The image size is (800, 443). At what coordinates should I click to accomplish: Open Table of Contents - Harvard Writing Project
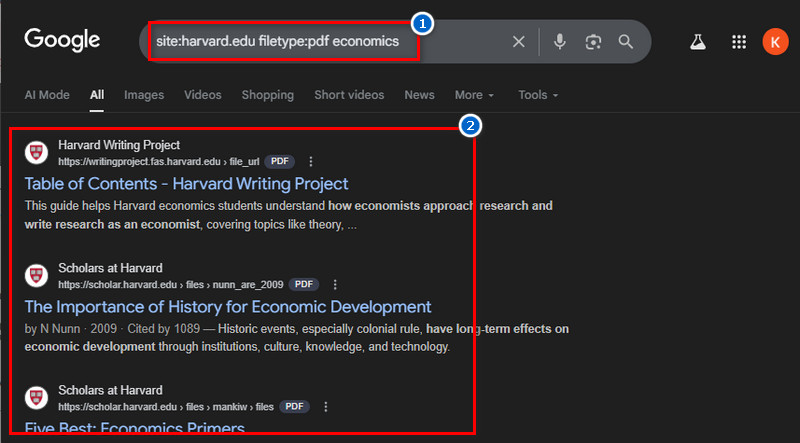point(186,184)
